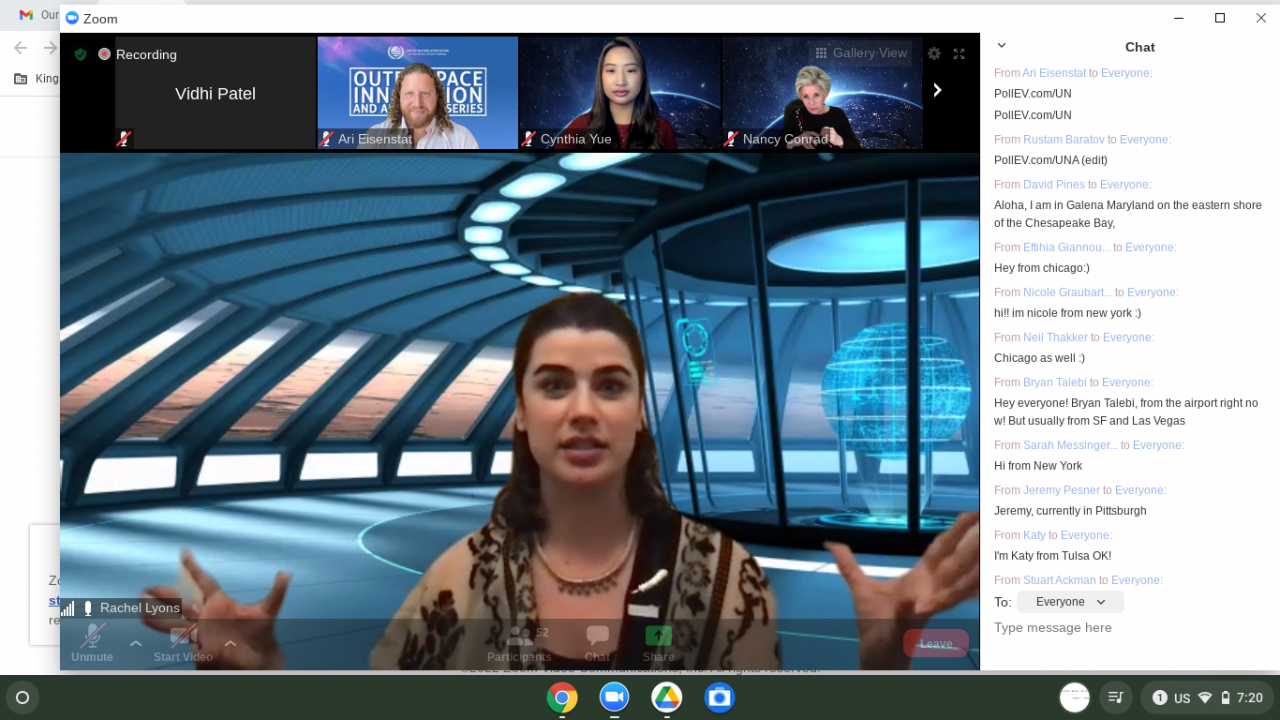Select Vidhi Patel's video tile
The width and height of the screenshot is (1280, 720).
click(x=215, y=93)
